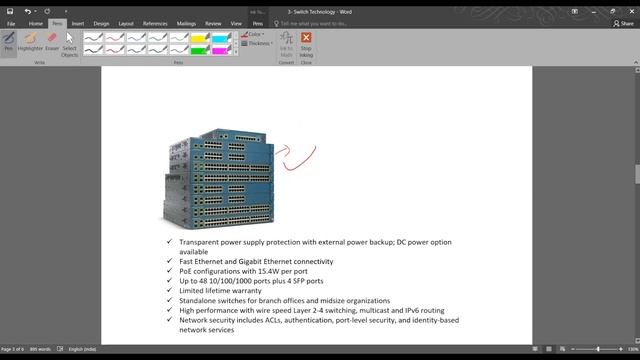Pick the green highlighter pen

(x=200, y=50)
